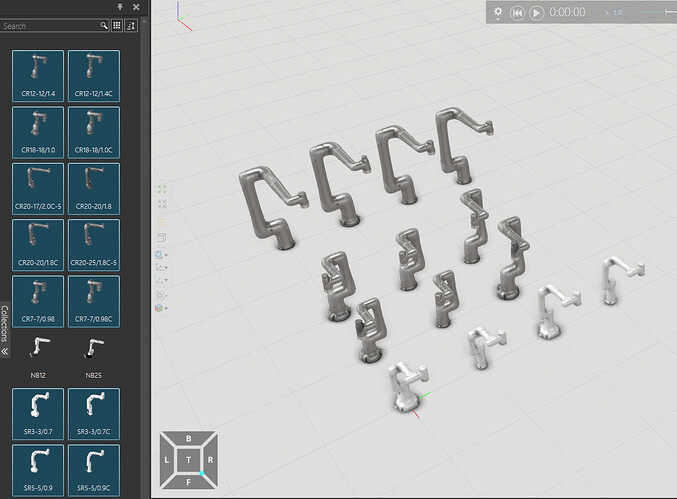Click the T top face of view cube
The image size is (677, 499).
pos(188,460)
